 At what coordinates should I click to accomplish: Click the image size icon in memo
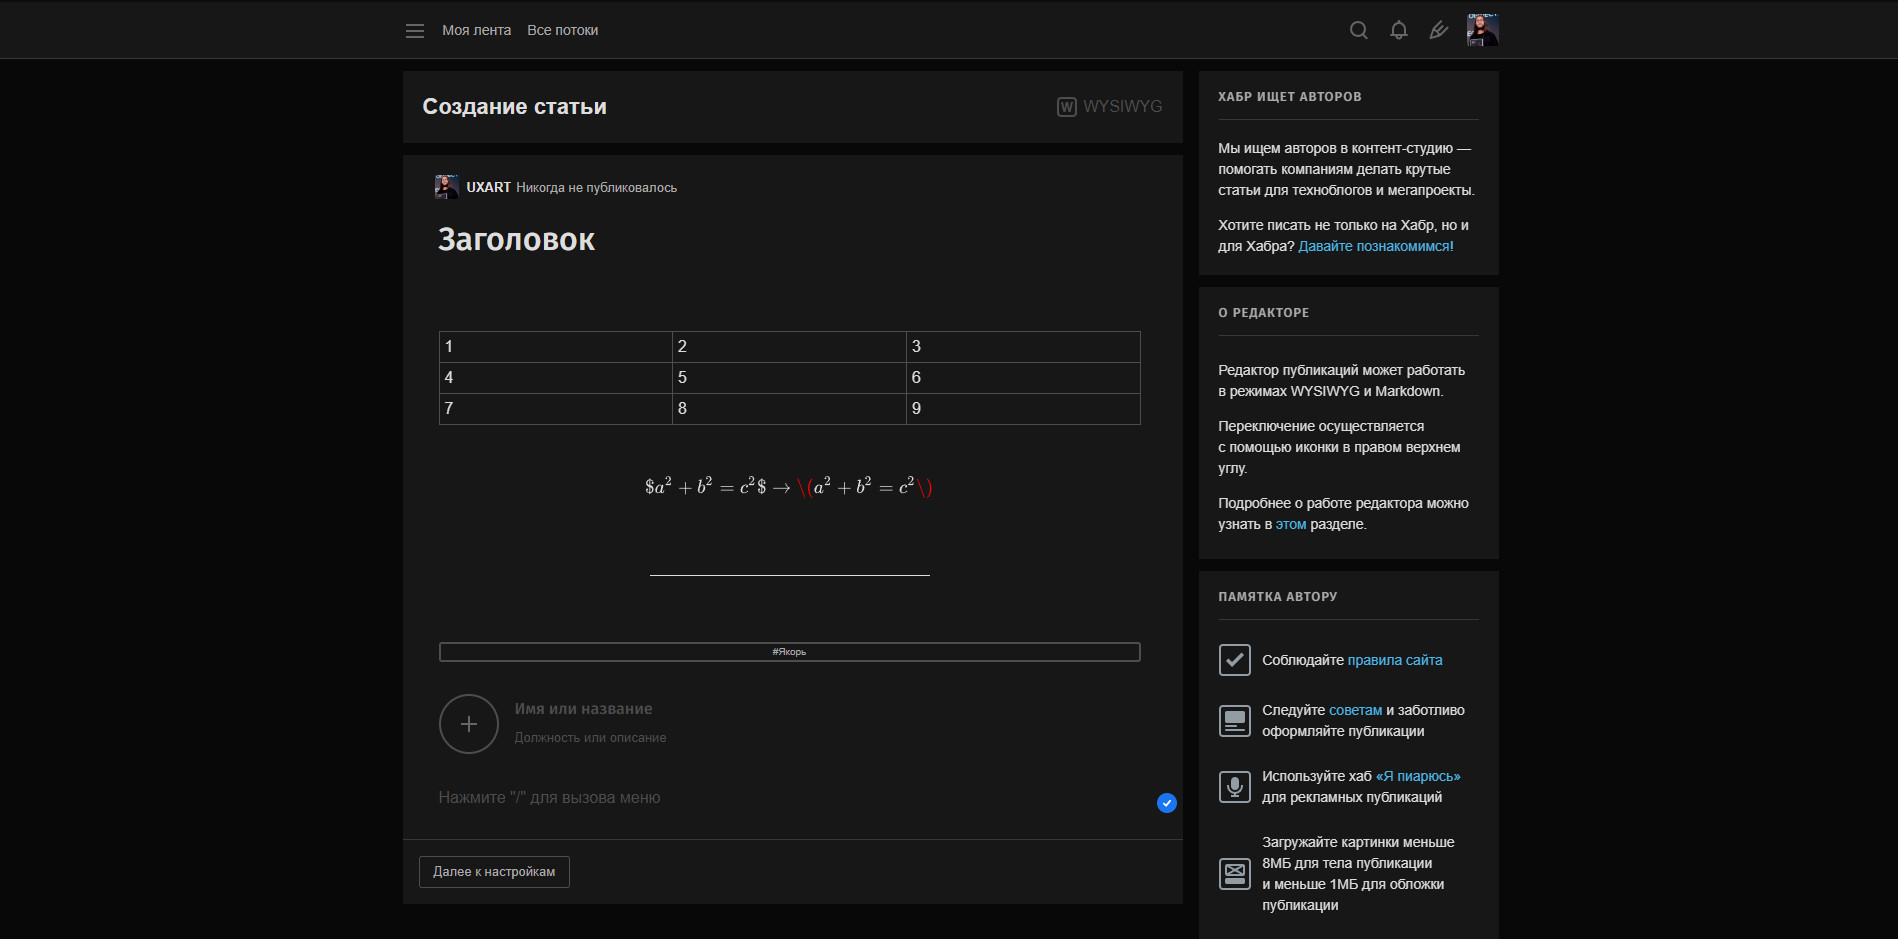click(x=1234, y=874)
